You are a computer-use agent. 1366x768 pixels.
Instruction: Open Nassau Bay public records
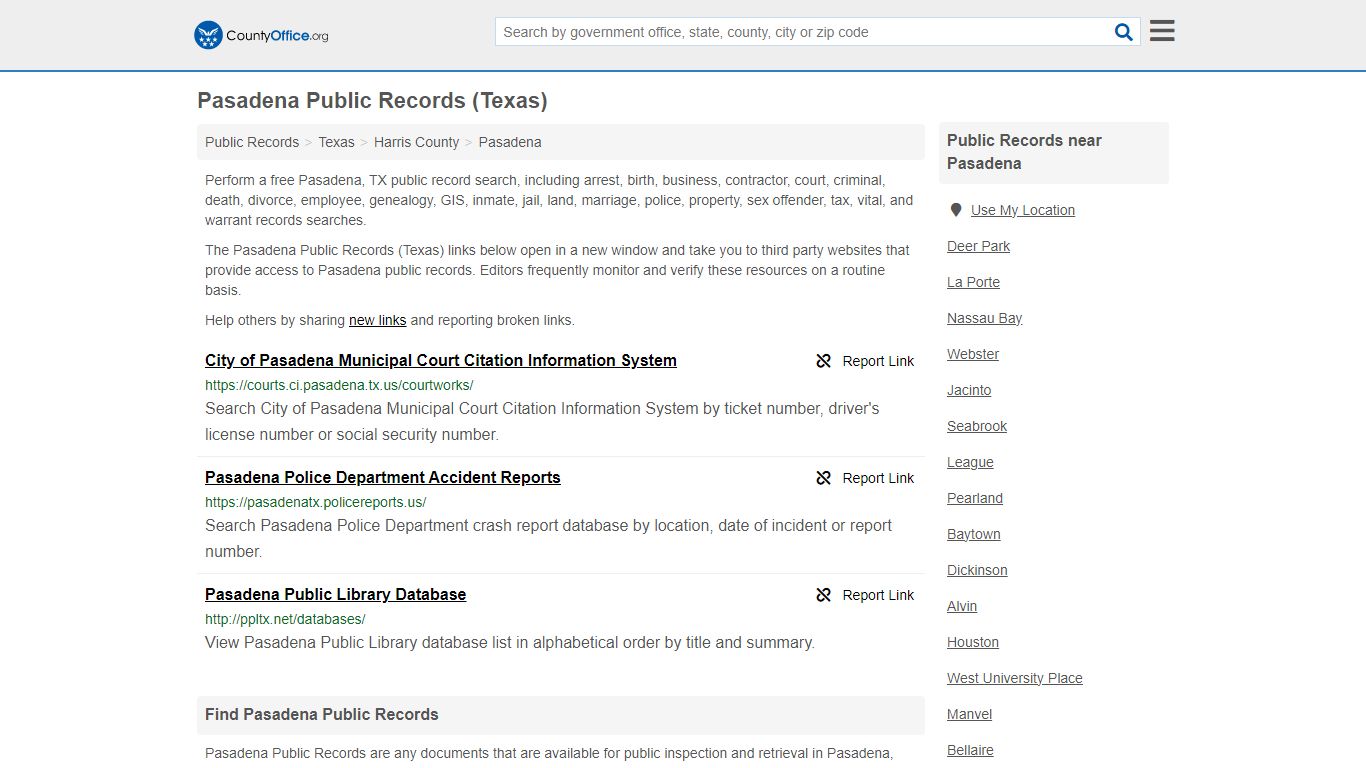click(984, 318)
